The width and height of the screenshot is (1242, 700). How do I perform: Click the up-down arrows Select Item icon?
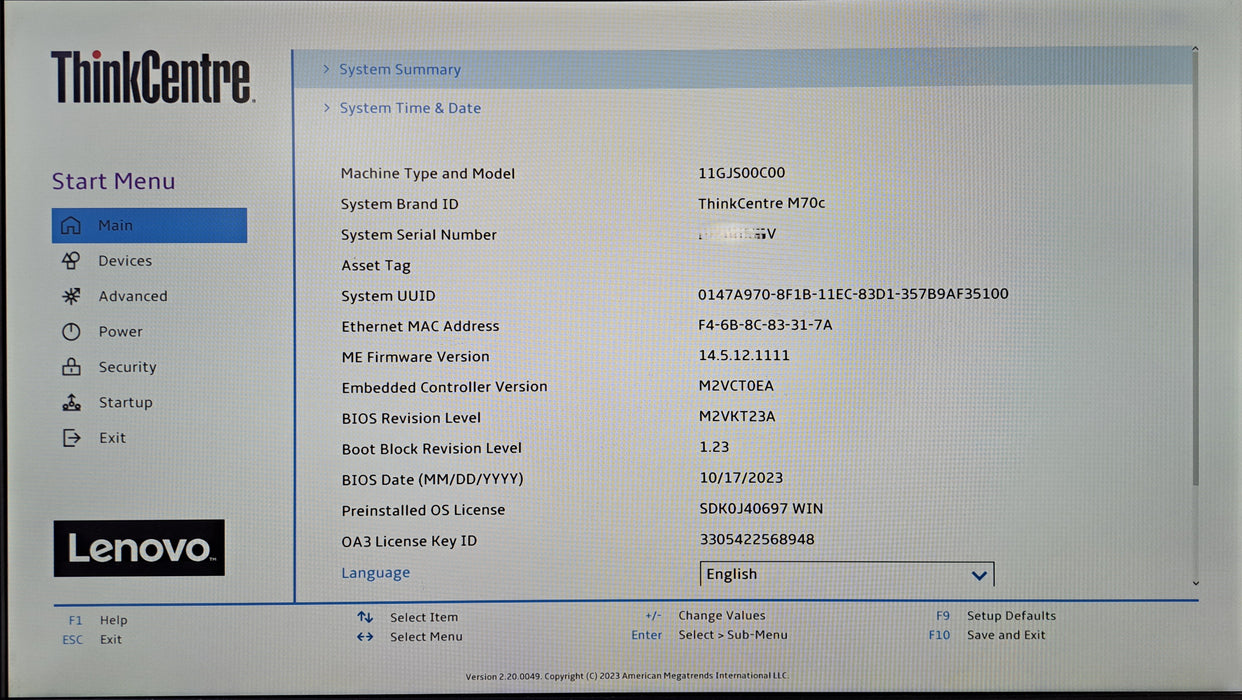[x=365, y=617]
